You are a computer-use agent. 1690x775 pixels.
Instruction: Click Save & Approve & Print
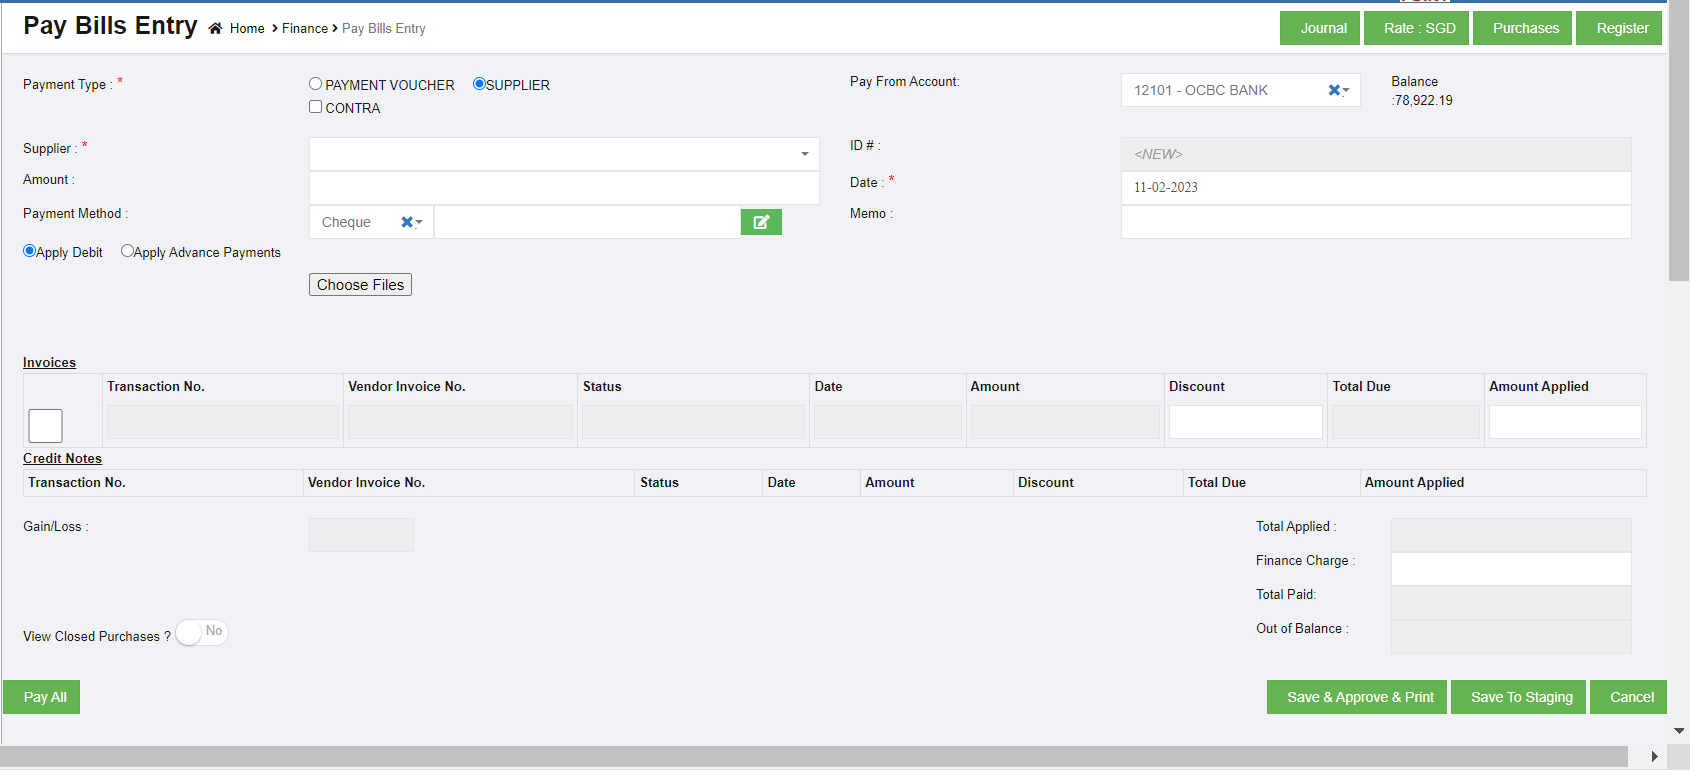[x=1359, y=697]
